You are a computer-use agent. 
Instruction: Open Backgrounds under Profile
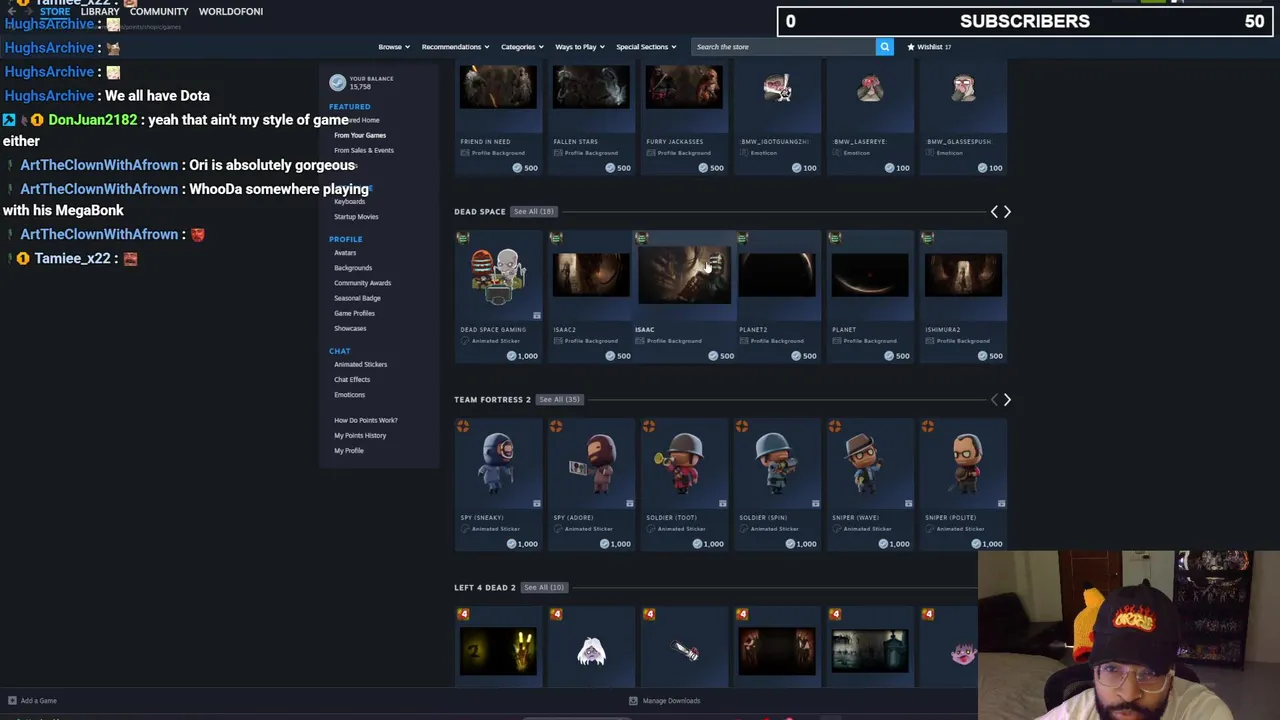(353, 268)
